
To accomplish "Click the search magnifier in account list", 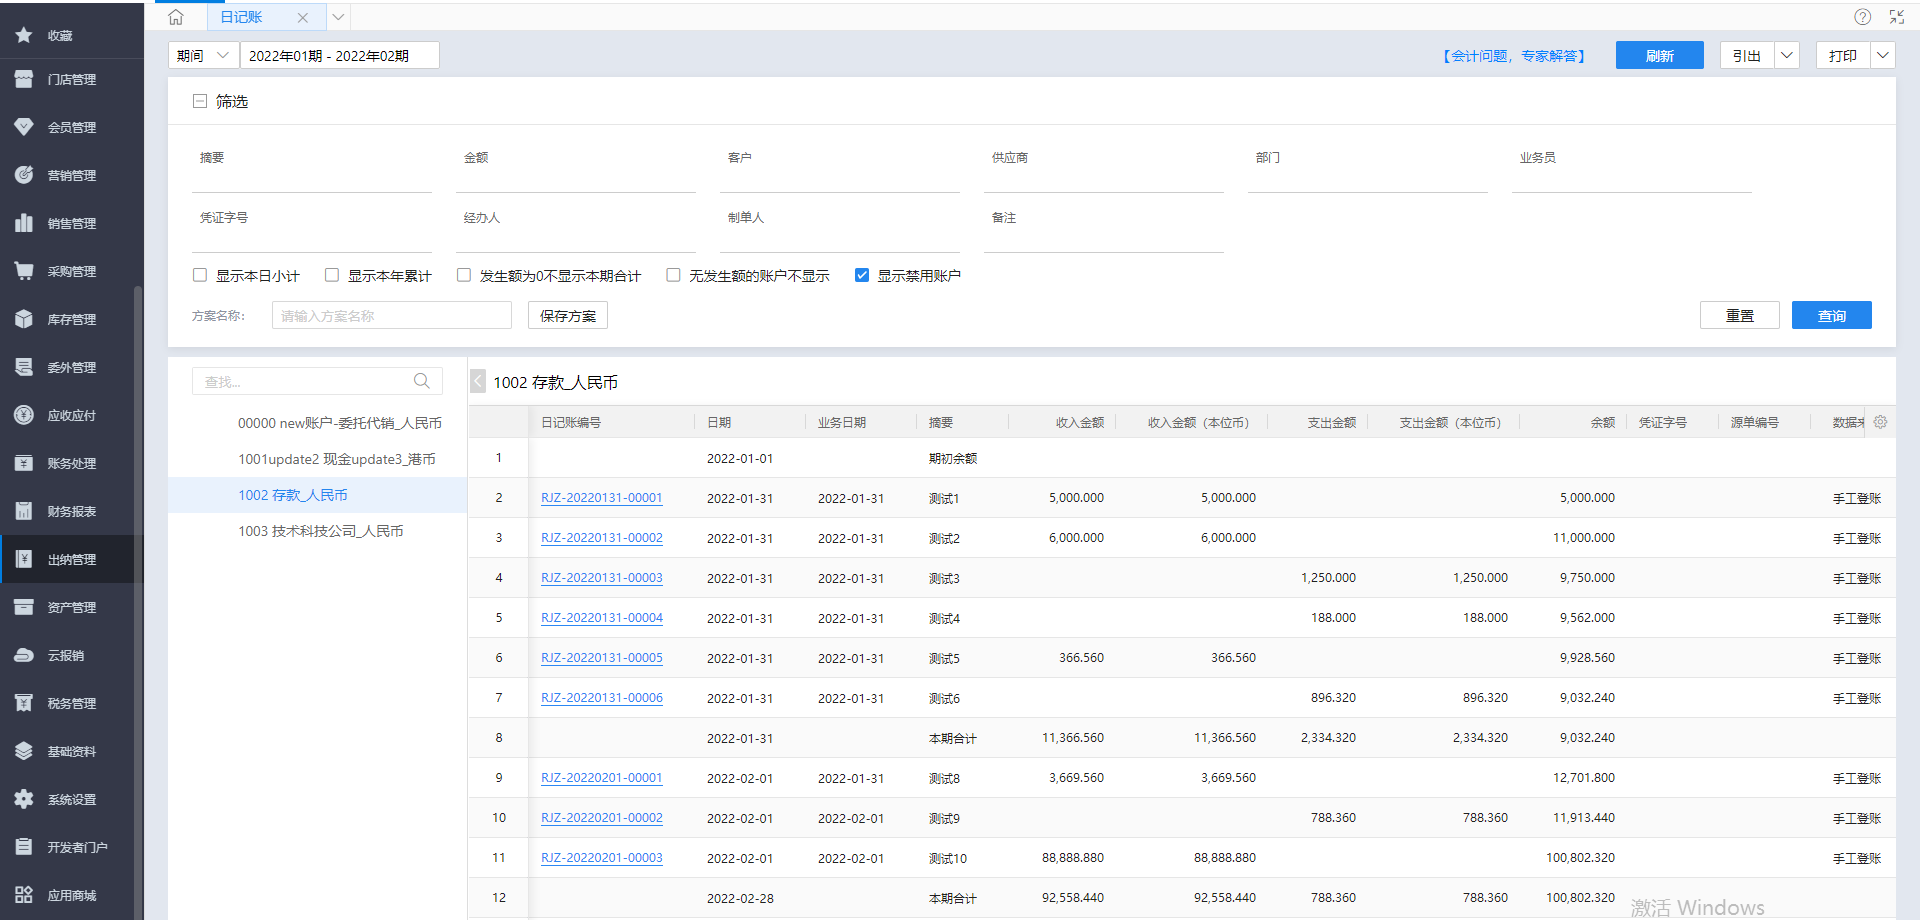I will (x=422, y=381).
